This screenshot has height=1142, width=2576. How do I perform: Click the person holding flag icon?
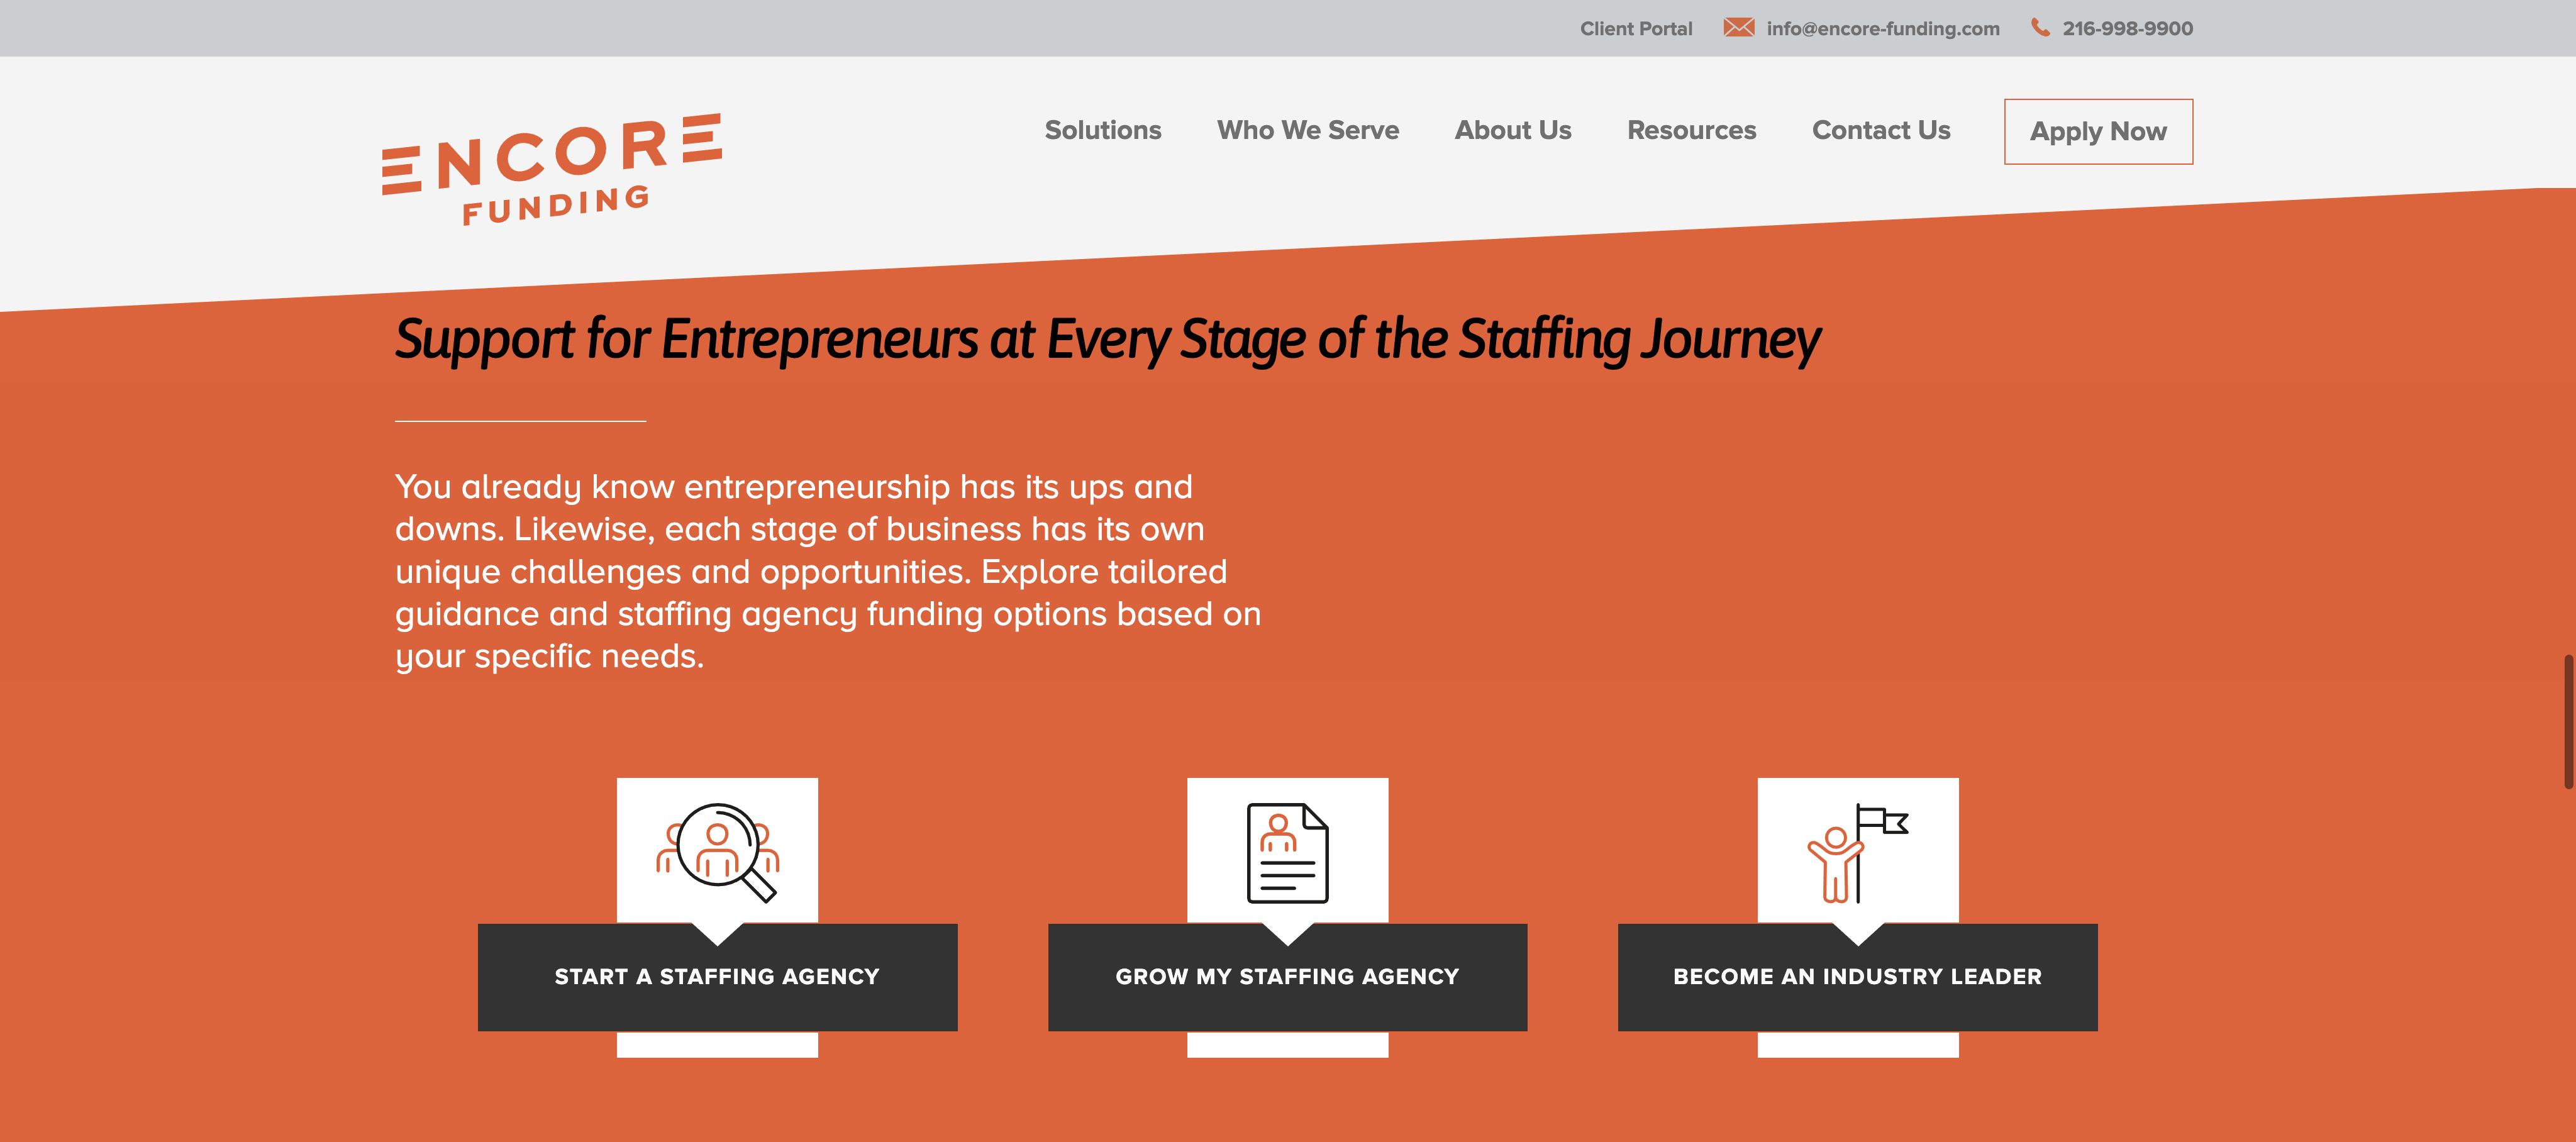tap(1857, 852)
